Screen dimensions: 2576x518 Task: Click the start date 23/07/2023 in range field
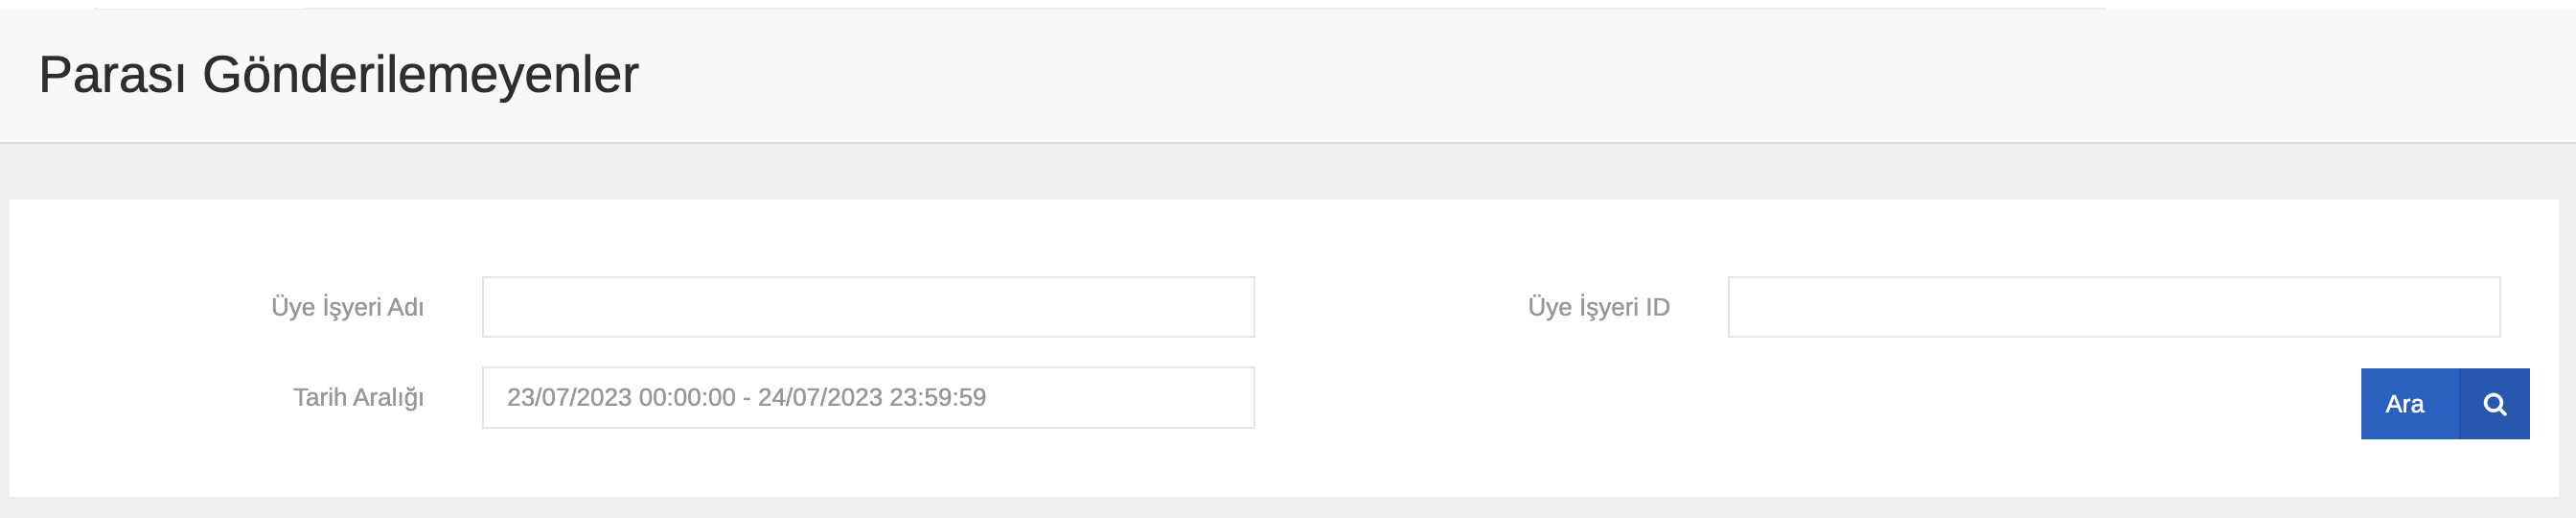[569, 398]
